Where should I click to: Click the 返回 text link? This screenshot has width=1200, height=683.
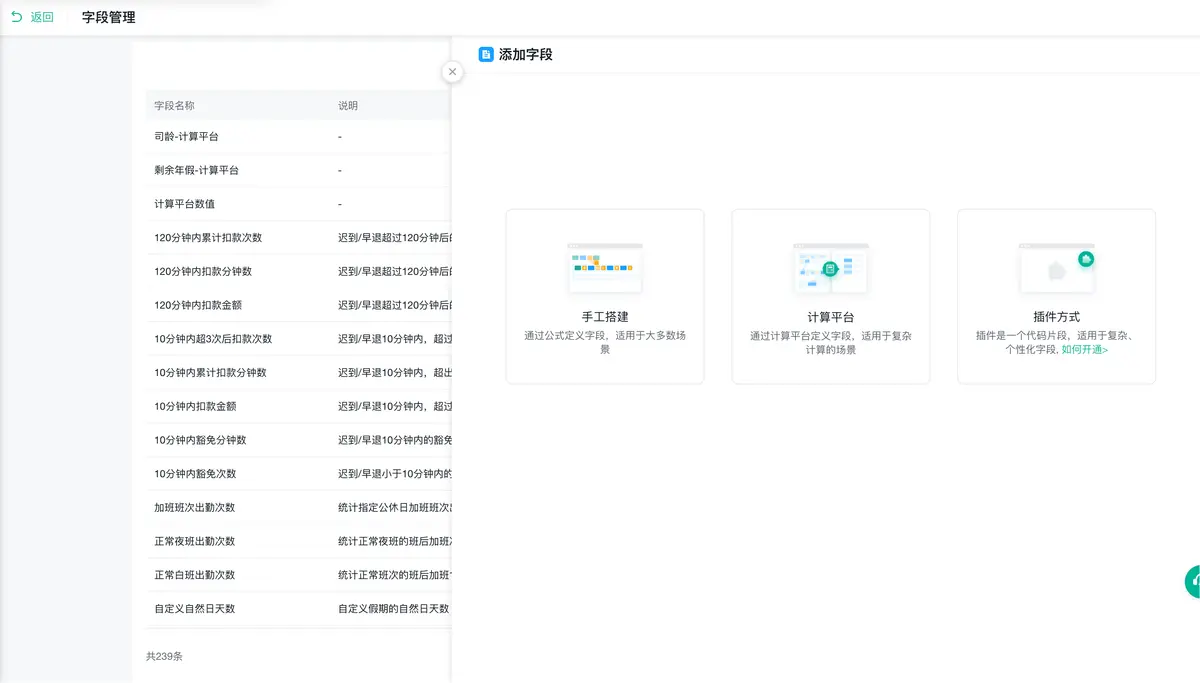click(42, 17)
